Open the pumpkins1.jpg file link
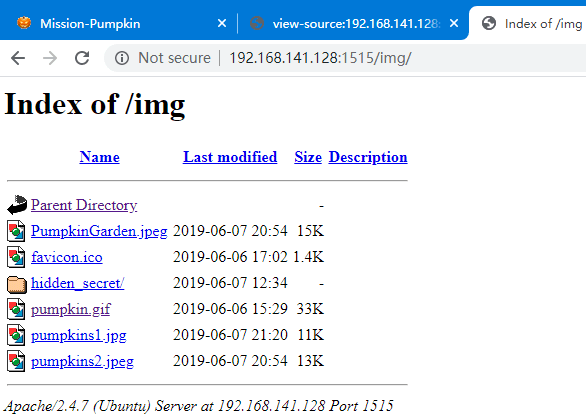The image size is (586, 414). [x=78, y=336]
